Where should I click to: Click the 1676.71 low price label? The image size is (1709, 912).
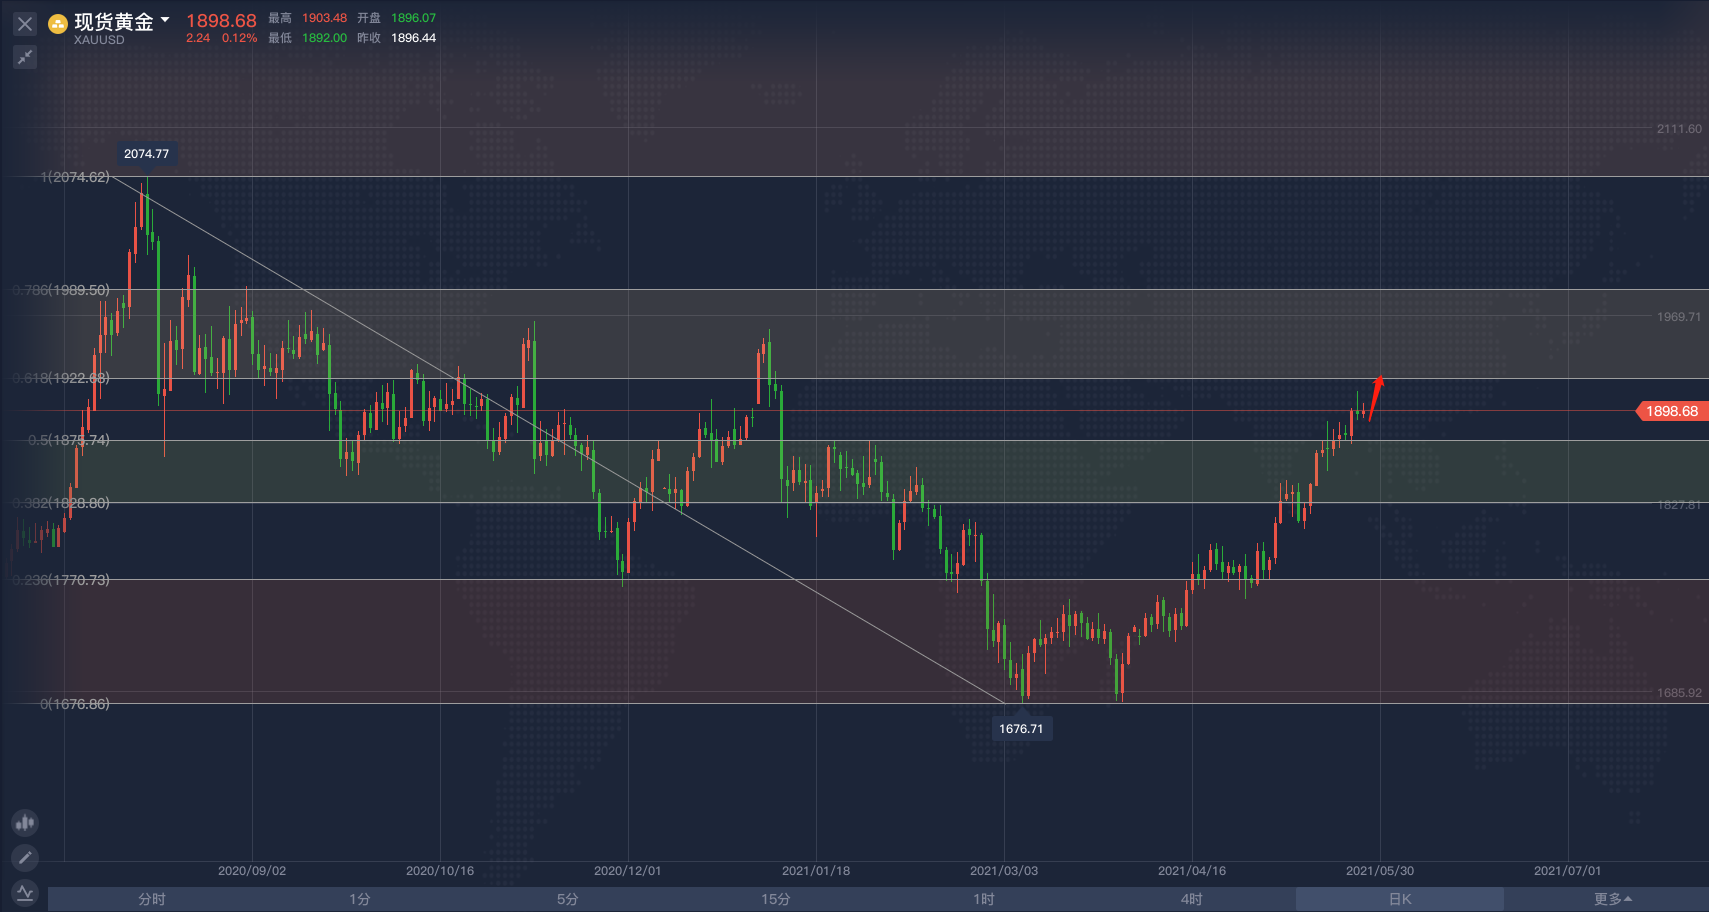[1021, 729]
